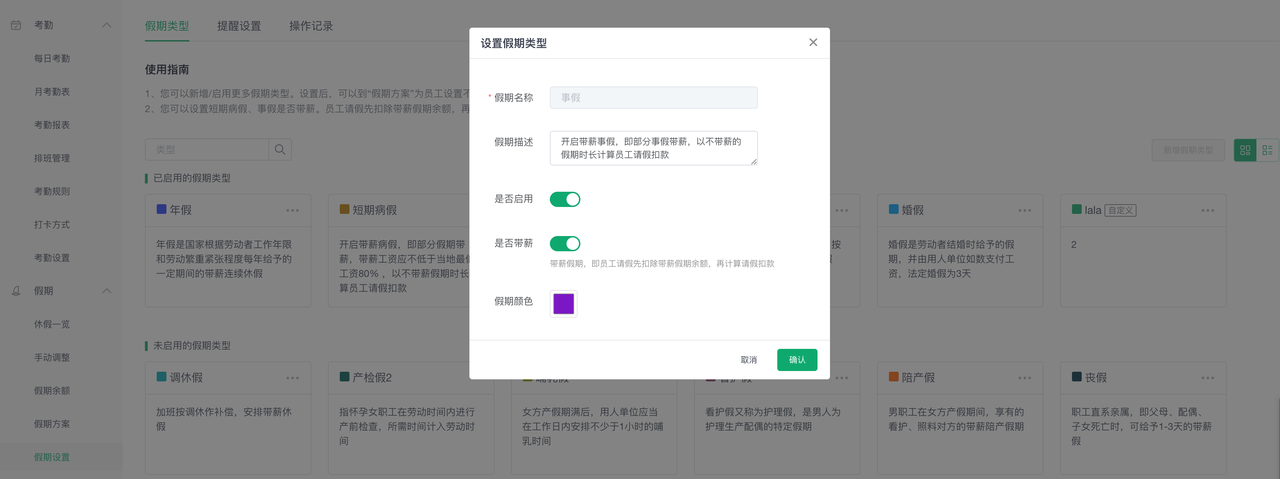Open the more menu on 调休假 card
Screen dimensions: 1280x479
pos(293,378)
